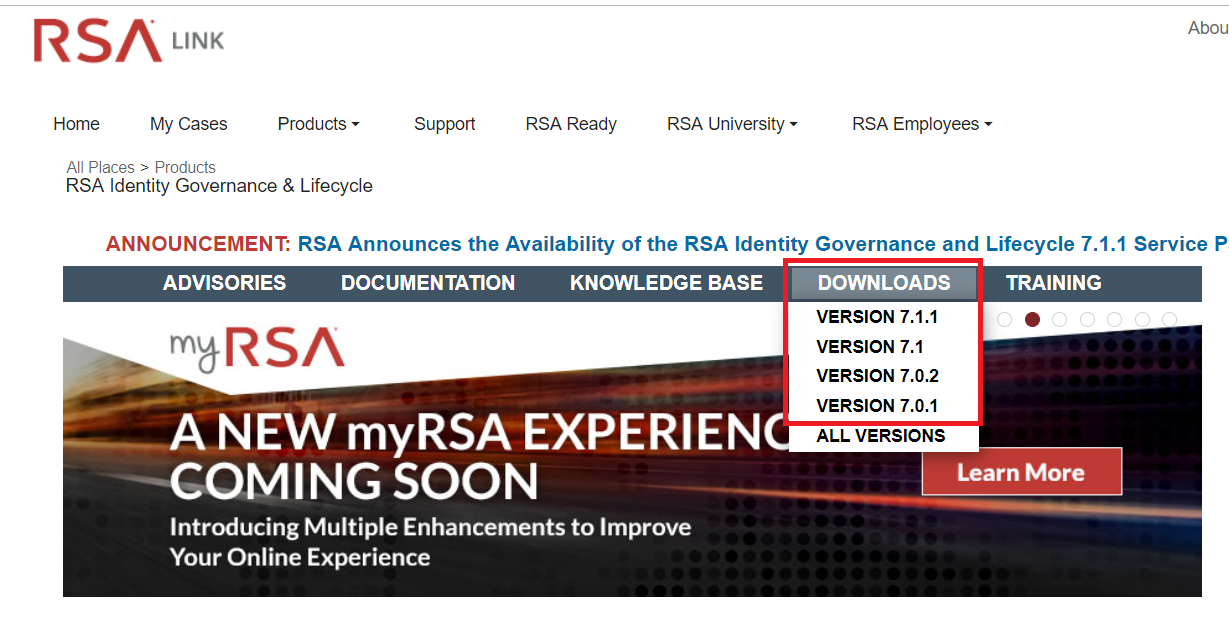Navigate to the All Places breadcrumb

(100, 167)
